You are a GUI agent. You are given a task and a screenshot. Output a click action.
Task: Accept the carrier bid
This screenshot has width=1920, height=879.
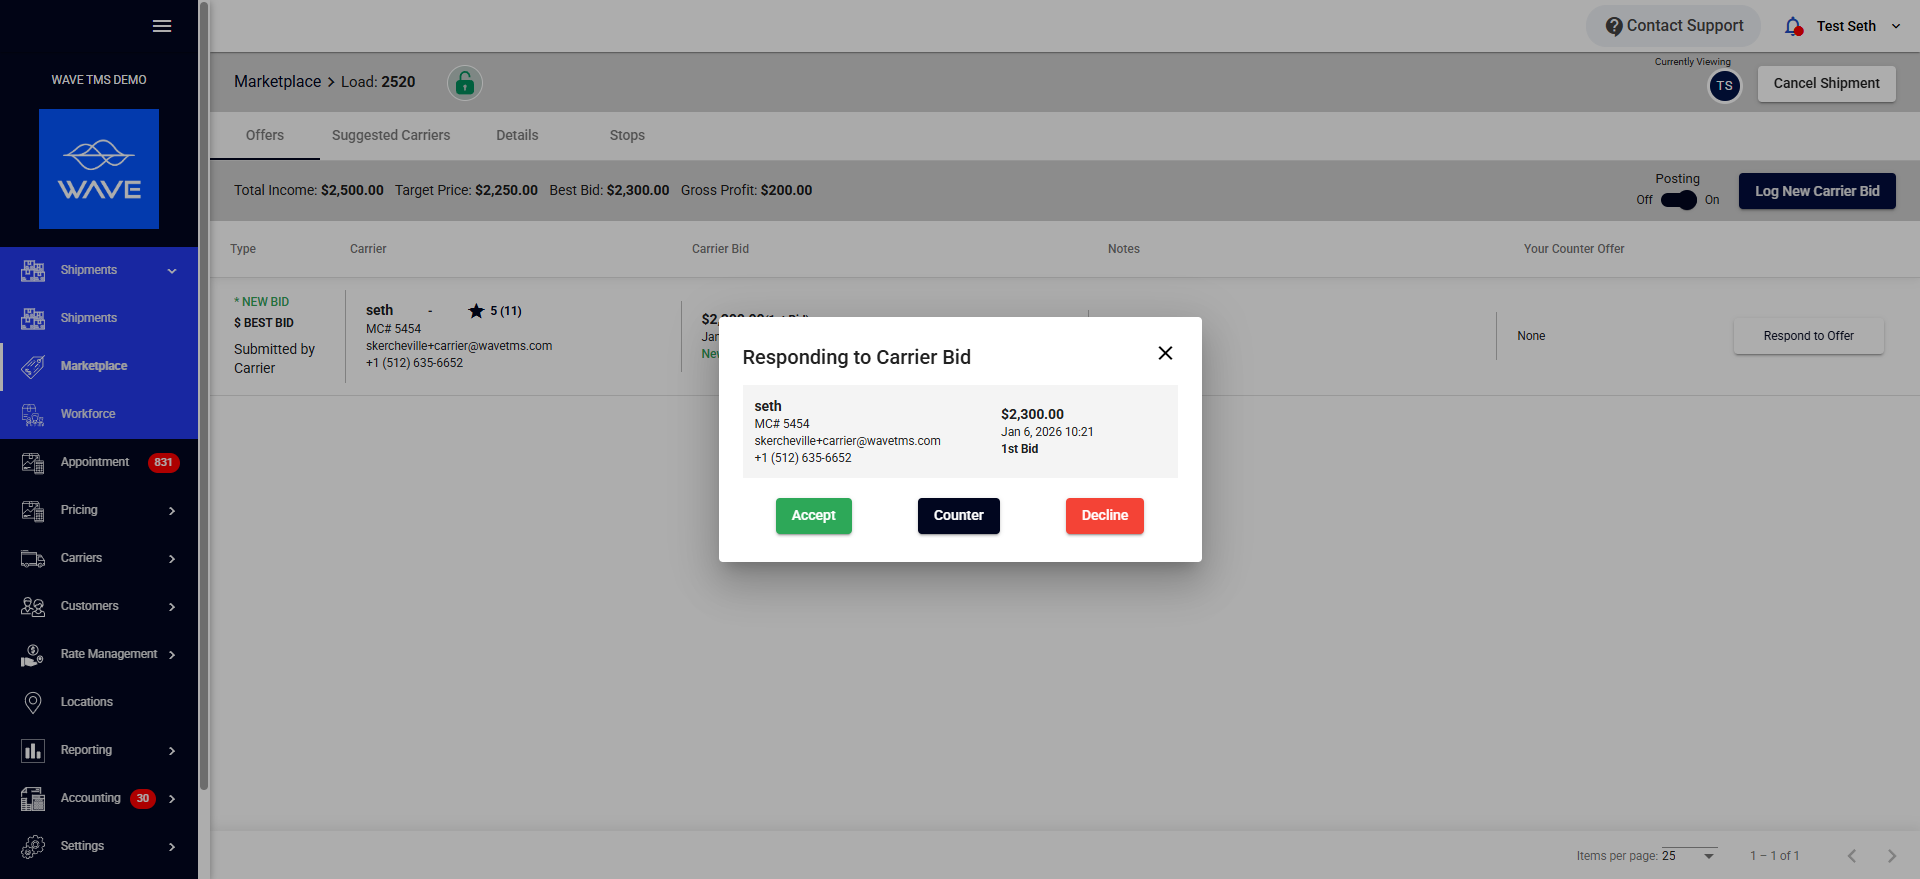tap(813, 516)
